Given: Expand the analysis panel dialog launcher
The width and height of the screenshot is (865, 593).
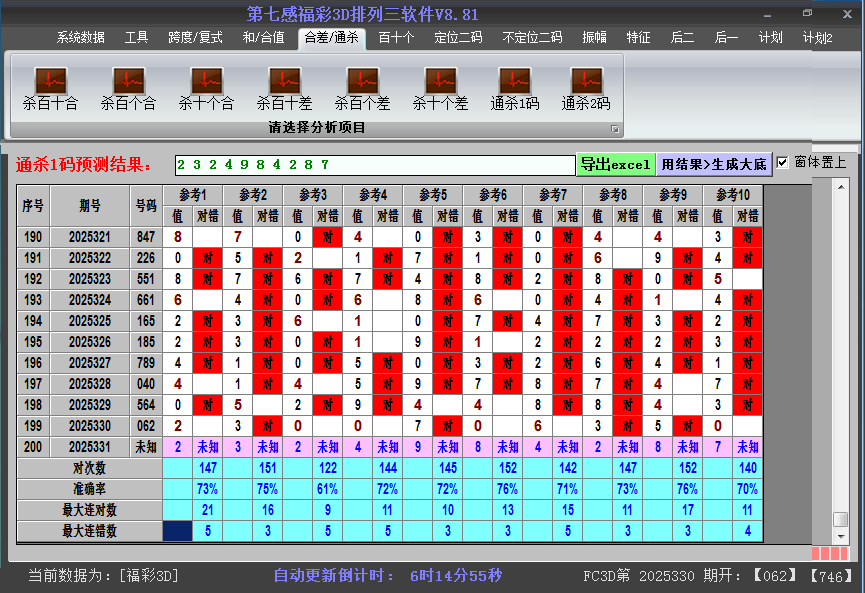Looking at the screenshot, I should (615, 129).
